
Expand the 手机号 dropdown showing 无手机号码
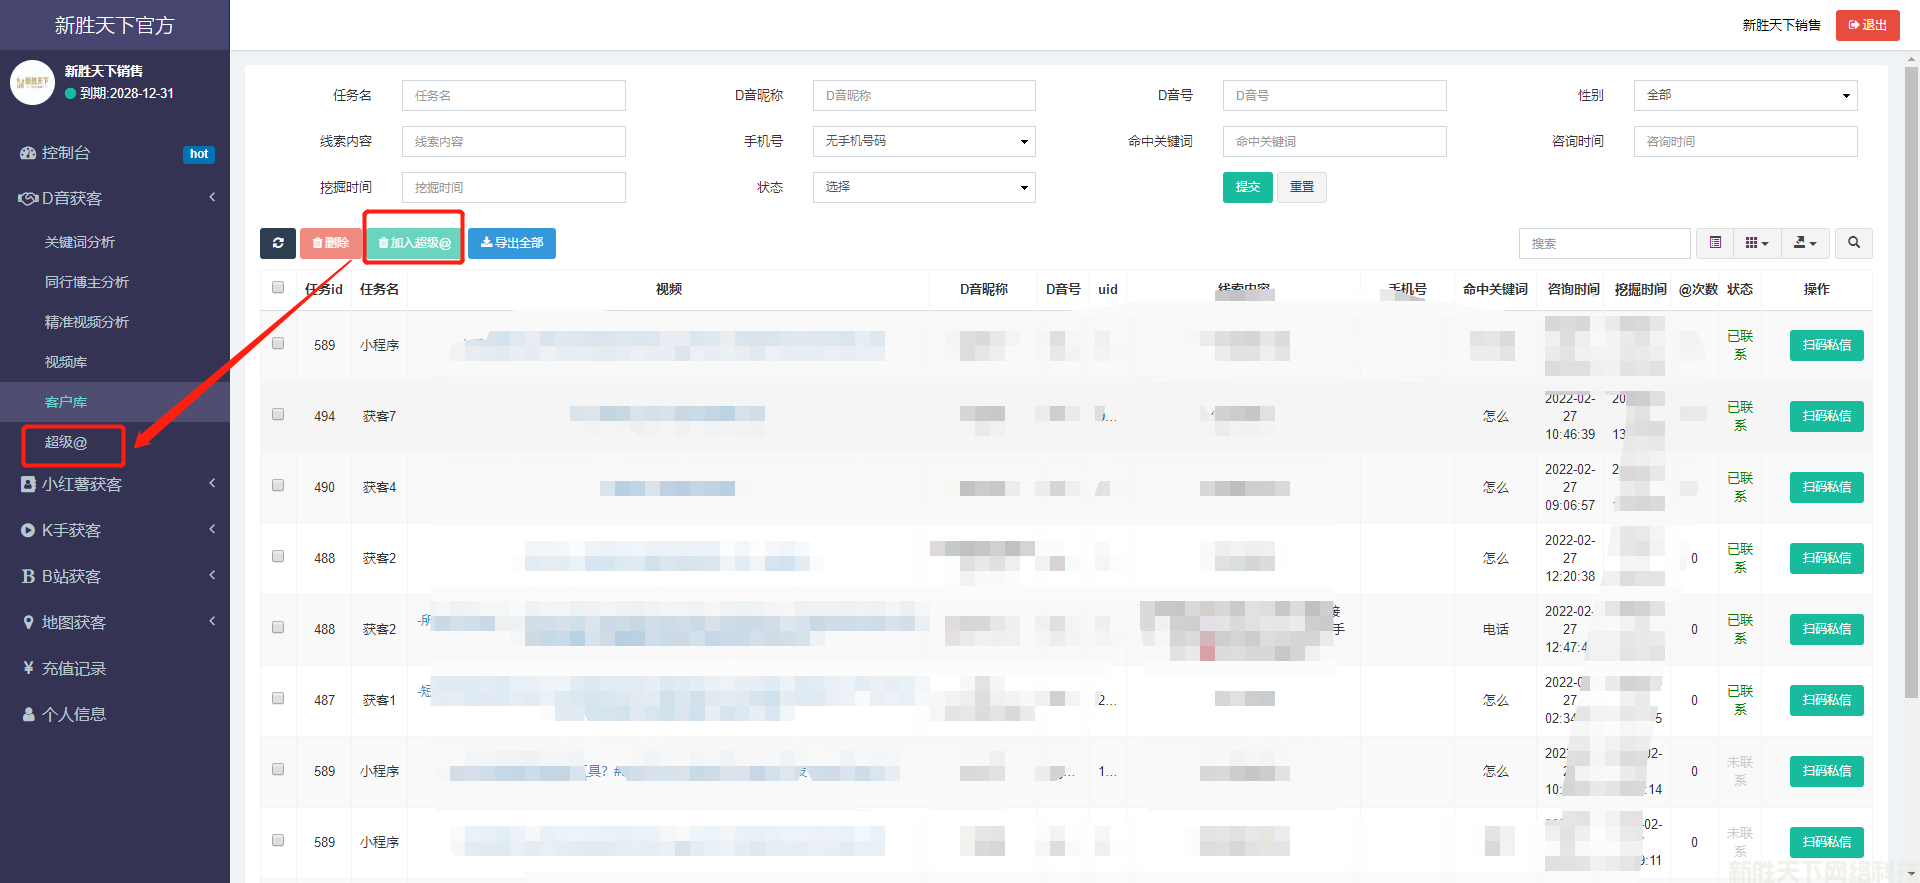pos(923,141)
